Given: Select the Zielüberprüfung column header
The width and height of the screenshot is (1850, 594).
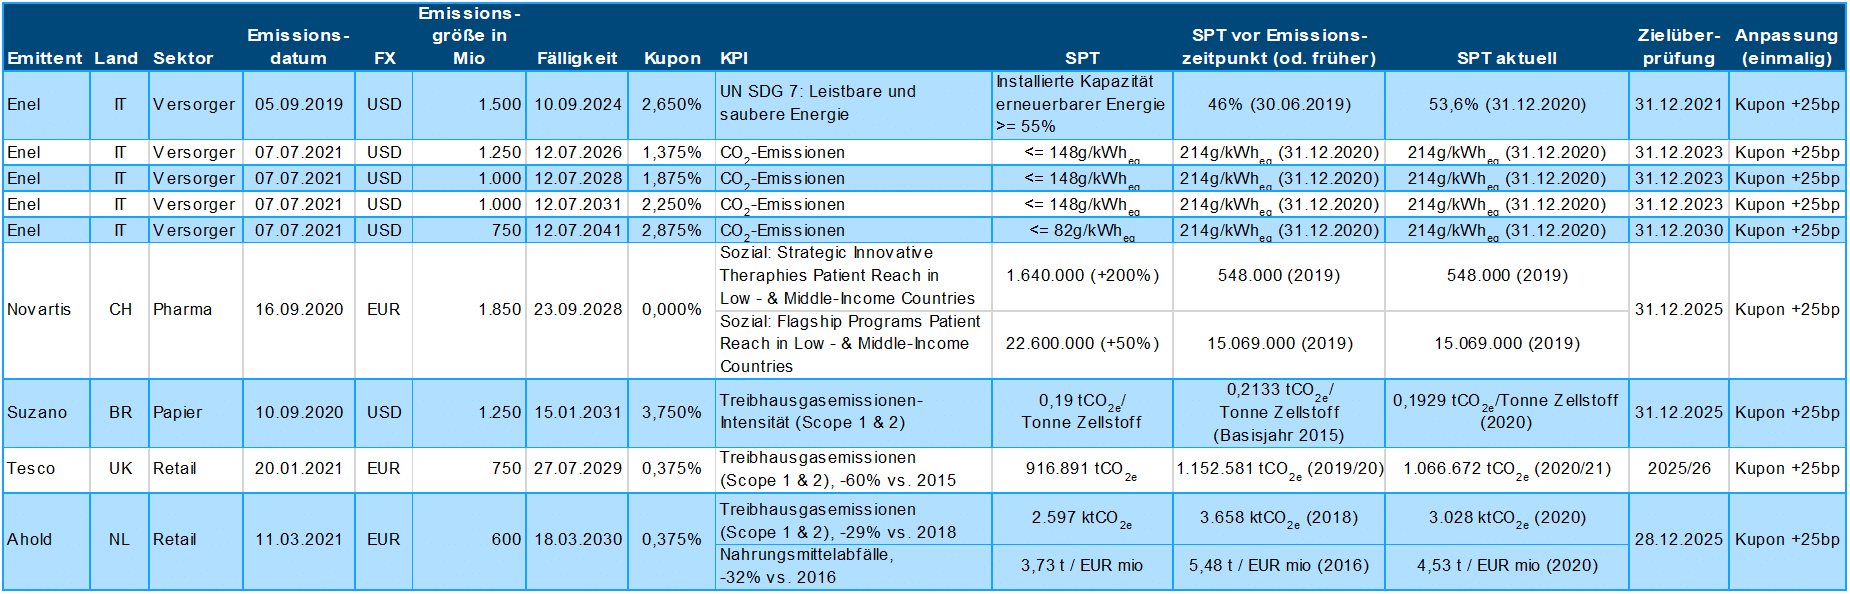Looking at the screenshot, I should click(x=1678, y=47).
